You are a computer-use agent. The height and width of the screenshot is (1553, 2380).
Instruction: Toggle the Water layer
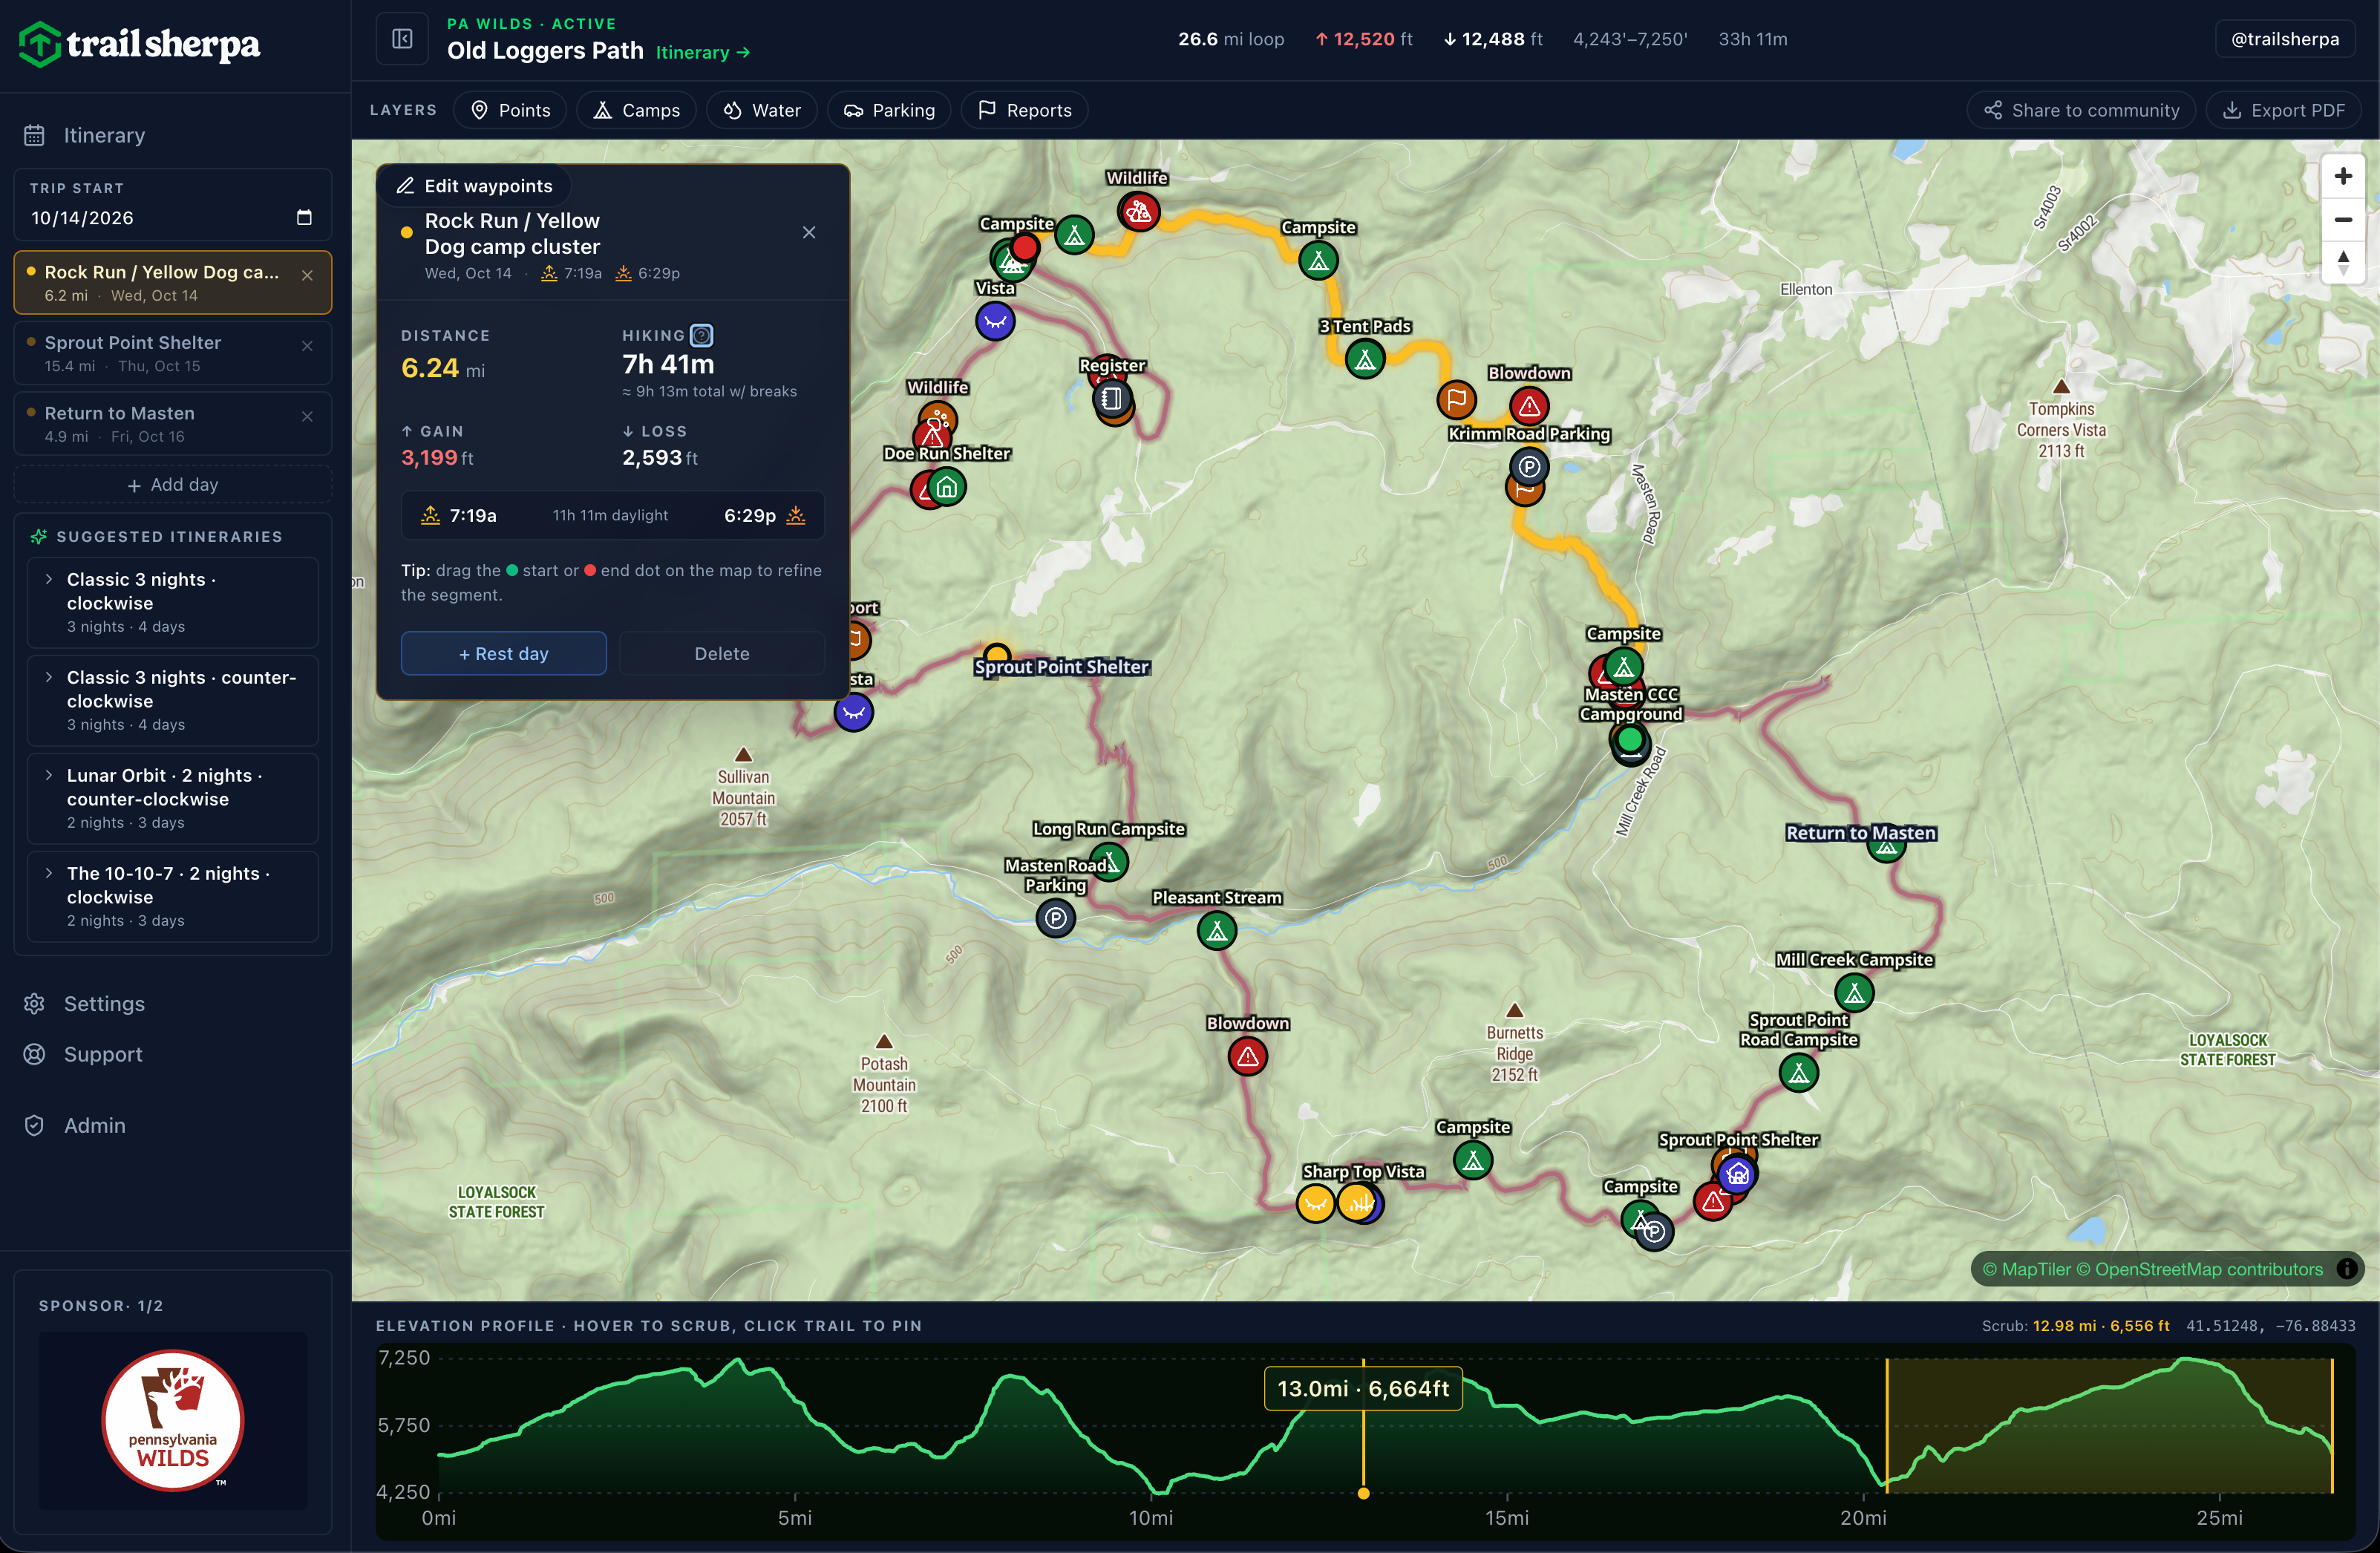pyautogui.click(x=762, y=110)
